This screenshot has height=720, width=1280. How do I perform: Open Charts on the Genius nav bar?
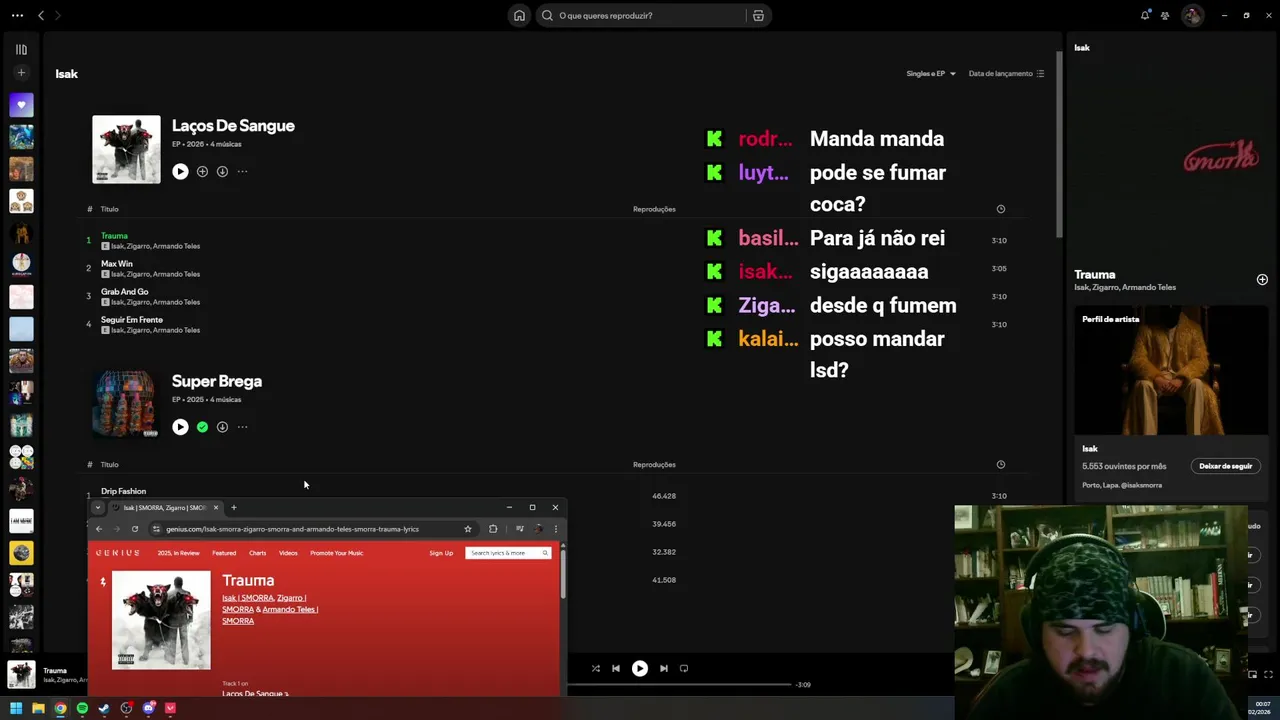click(257, 553)
